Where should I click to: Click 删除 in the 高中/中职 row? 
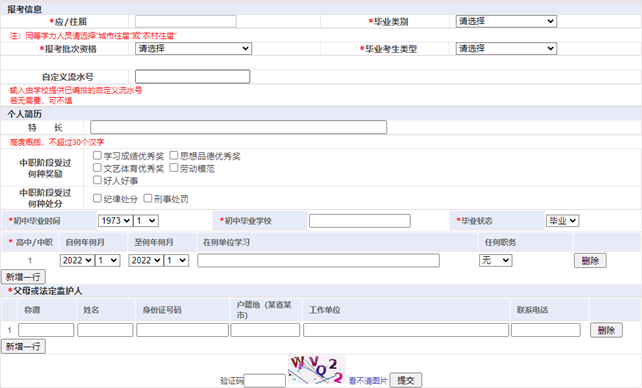[590, 261]
